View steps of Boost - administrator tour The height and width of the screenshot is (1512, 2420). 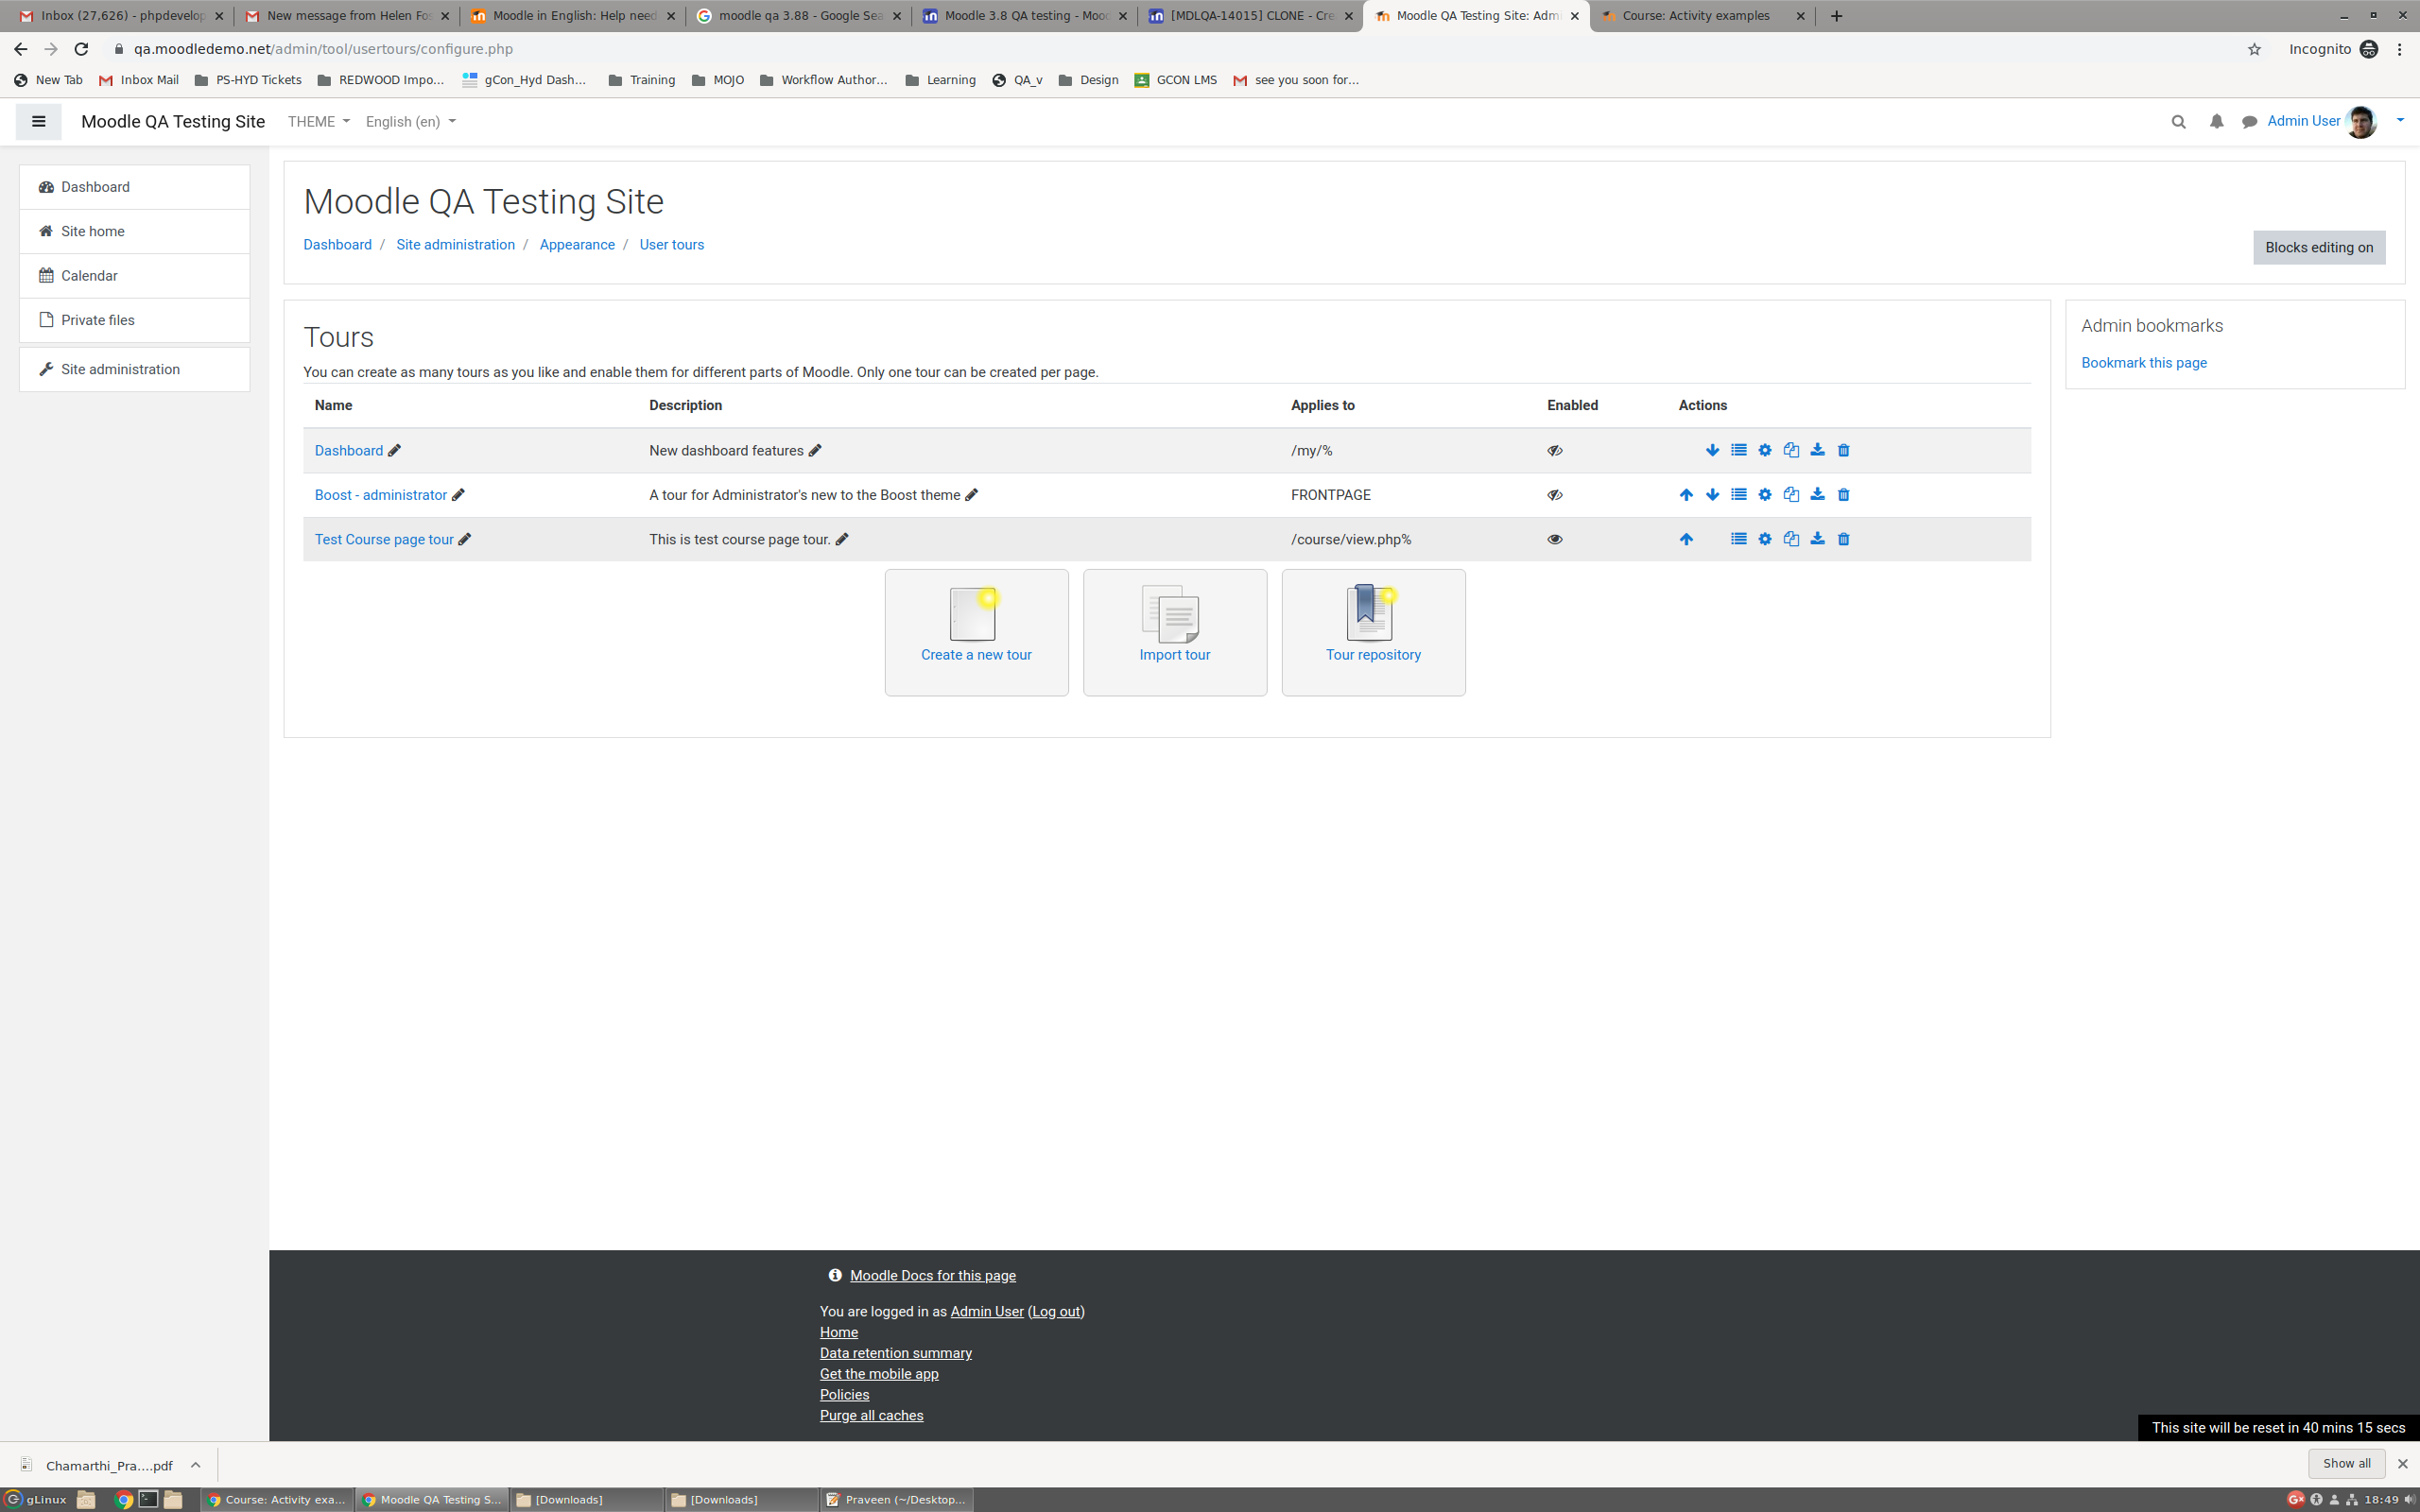(x=1738, y=495)
